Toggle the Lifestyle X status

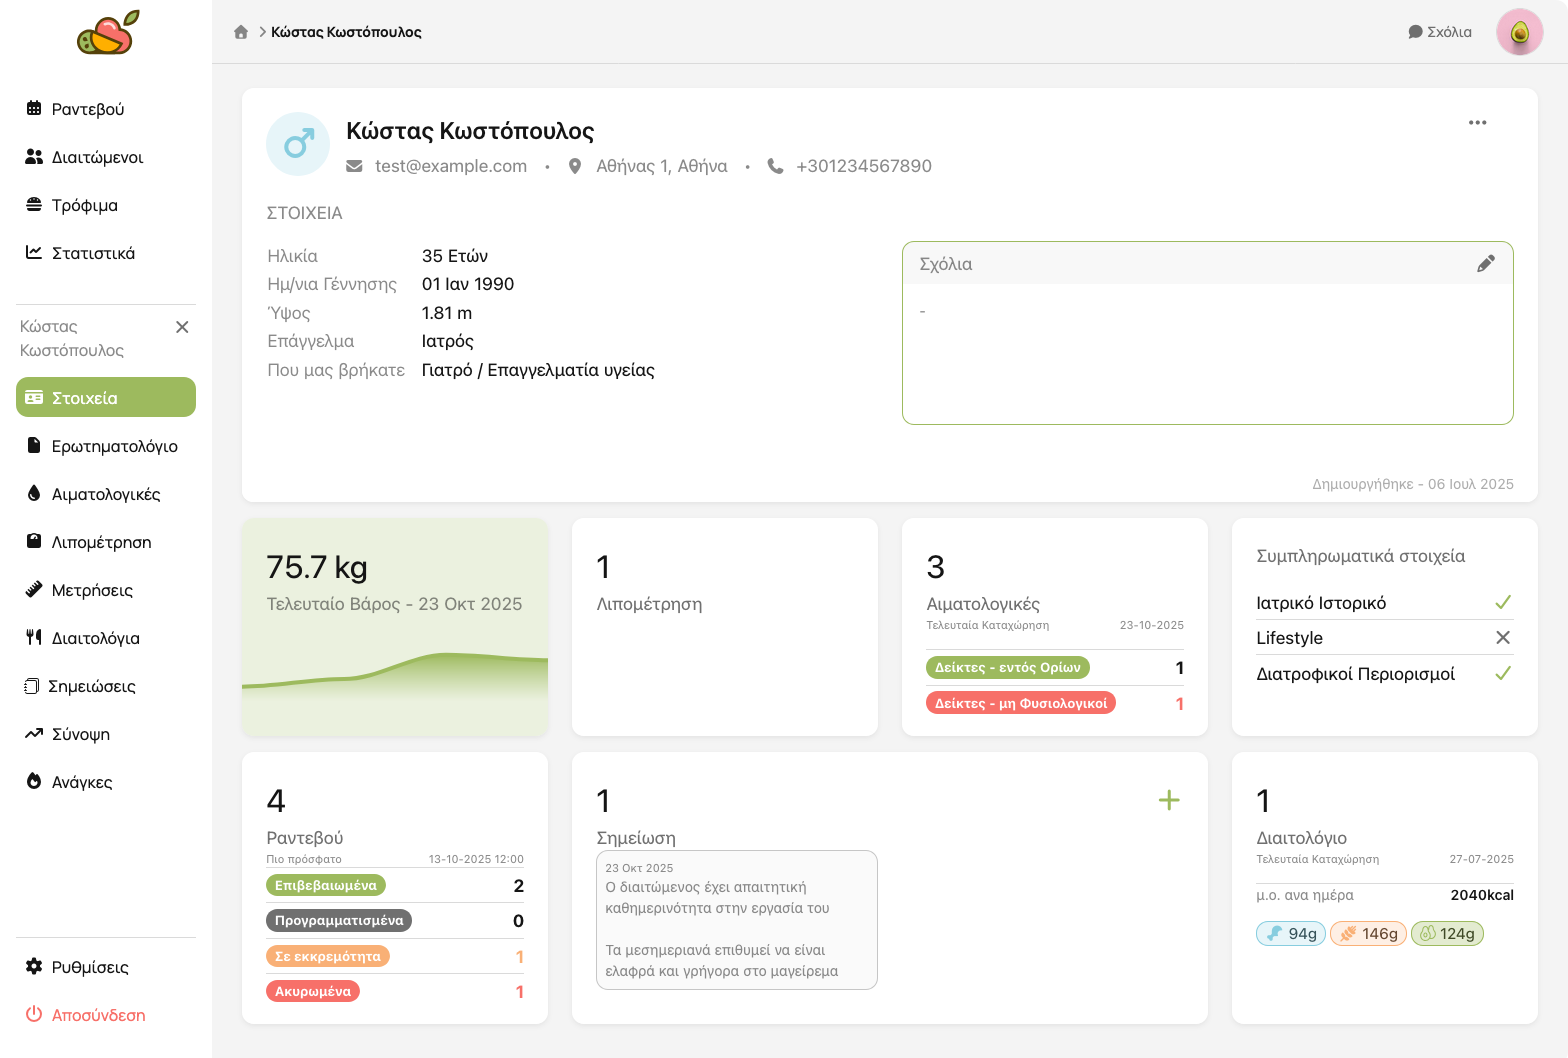pos(1502,638)
